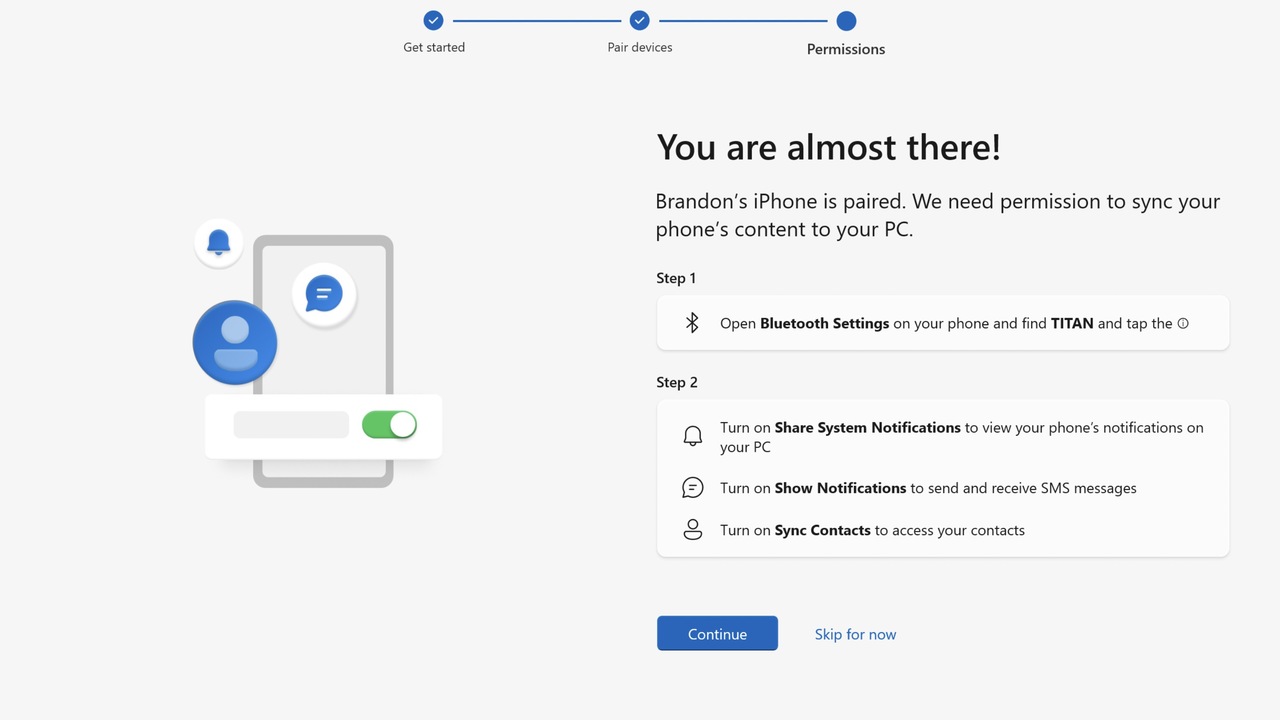Click the gray placeholder bar beside the toggle
The image size is (1280, 720).
point(291,425)
